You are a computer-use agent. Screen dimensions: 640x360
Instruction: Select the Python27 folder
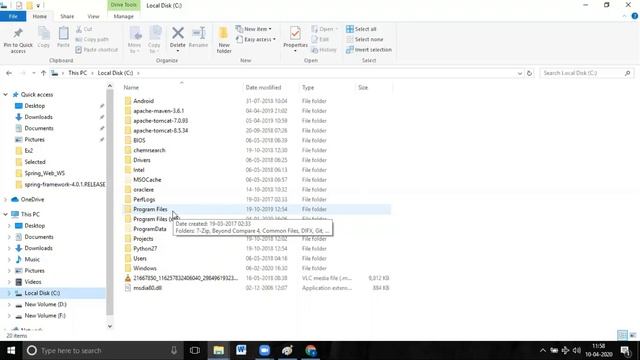tap(145, 249)
